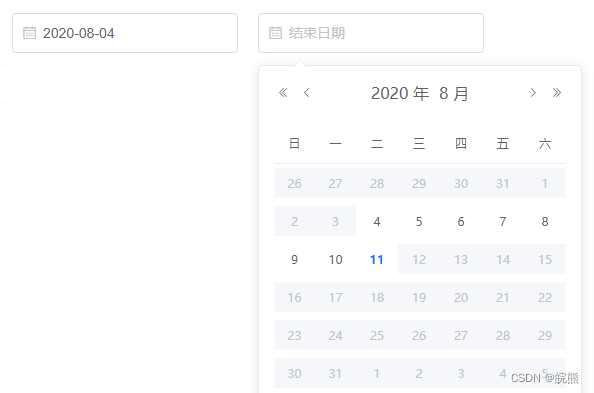This screenshot has width=594, height=393.
Task: Click weekday header 四
Action: 461,144
